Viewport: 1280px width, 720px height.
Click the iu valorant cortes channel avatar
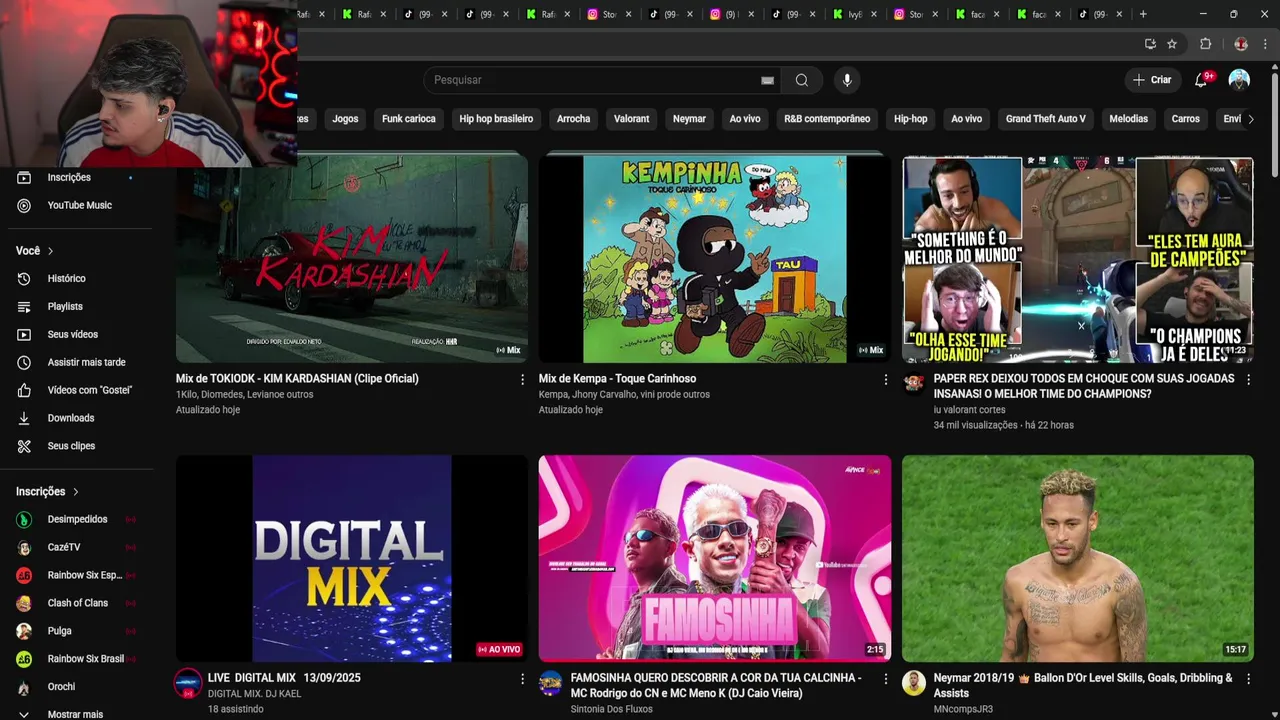pyautogui.click(x=914, y=384)
